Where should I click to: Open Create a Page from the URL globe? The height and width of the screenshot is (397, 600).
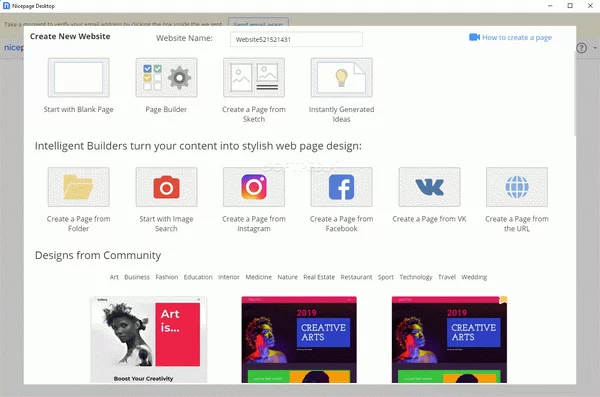(517, 187)
